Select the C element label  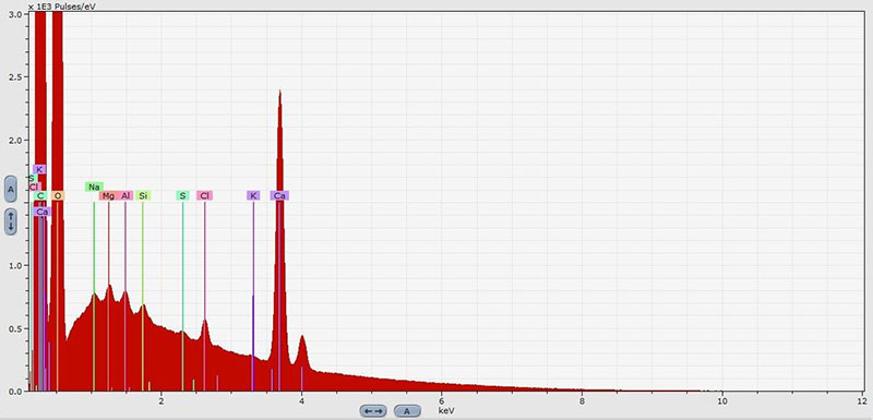[x=40, y=196]
